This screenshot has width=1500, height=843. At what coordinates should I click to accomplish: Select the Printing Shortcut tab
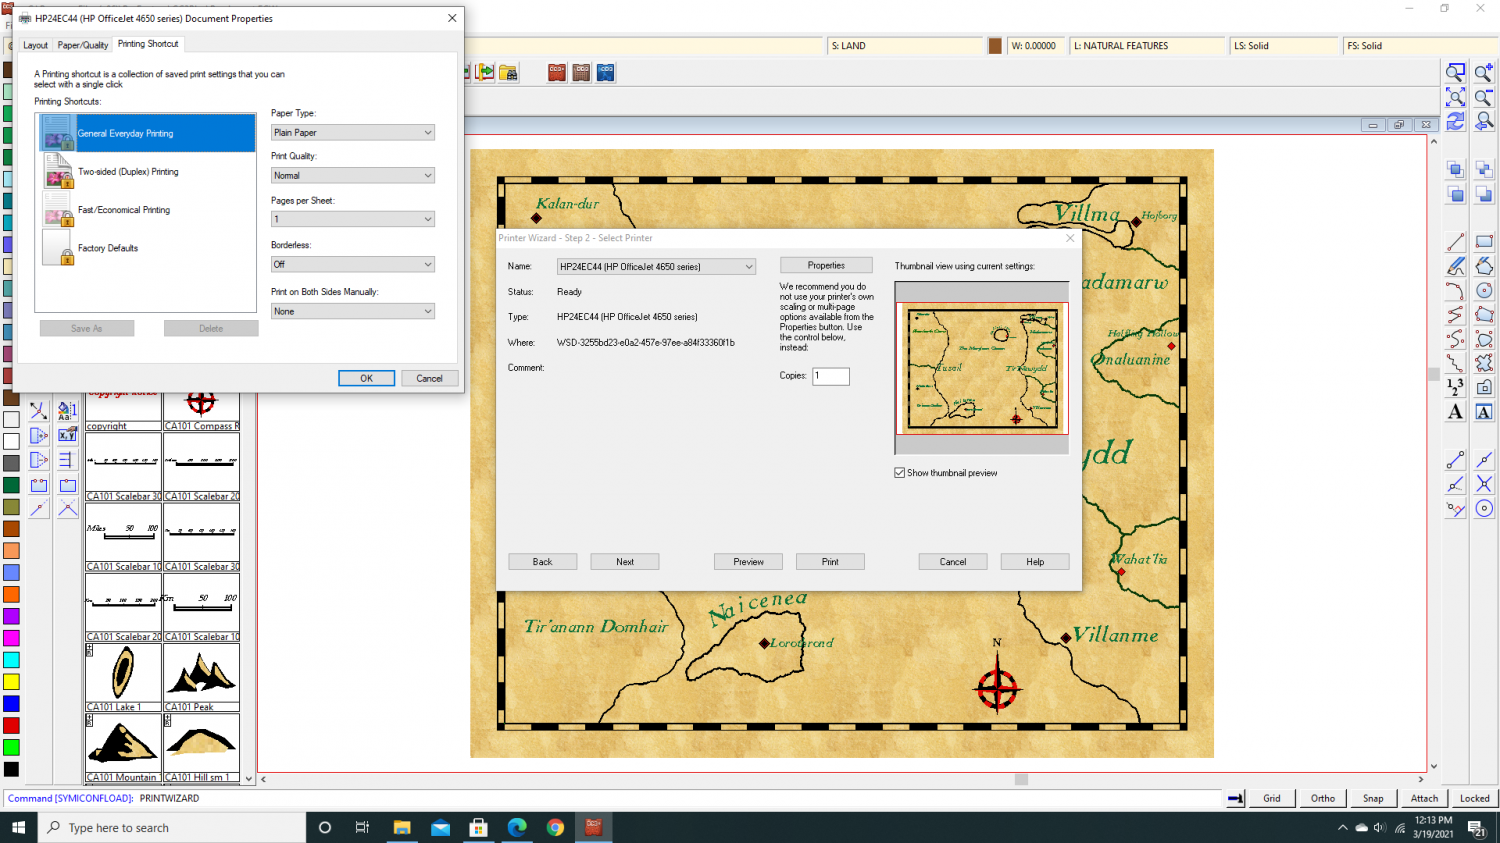pos(148,44)
